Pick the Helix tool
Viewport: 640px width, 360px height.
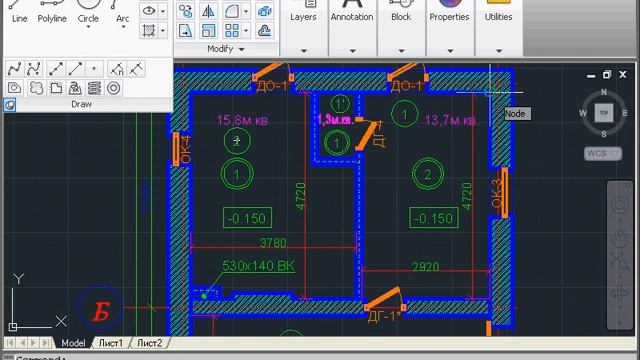click(x=94, y=88)
